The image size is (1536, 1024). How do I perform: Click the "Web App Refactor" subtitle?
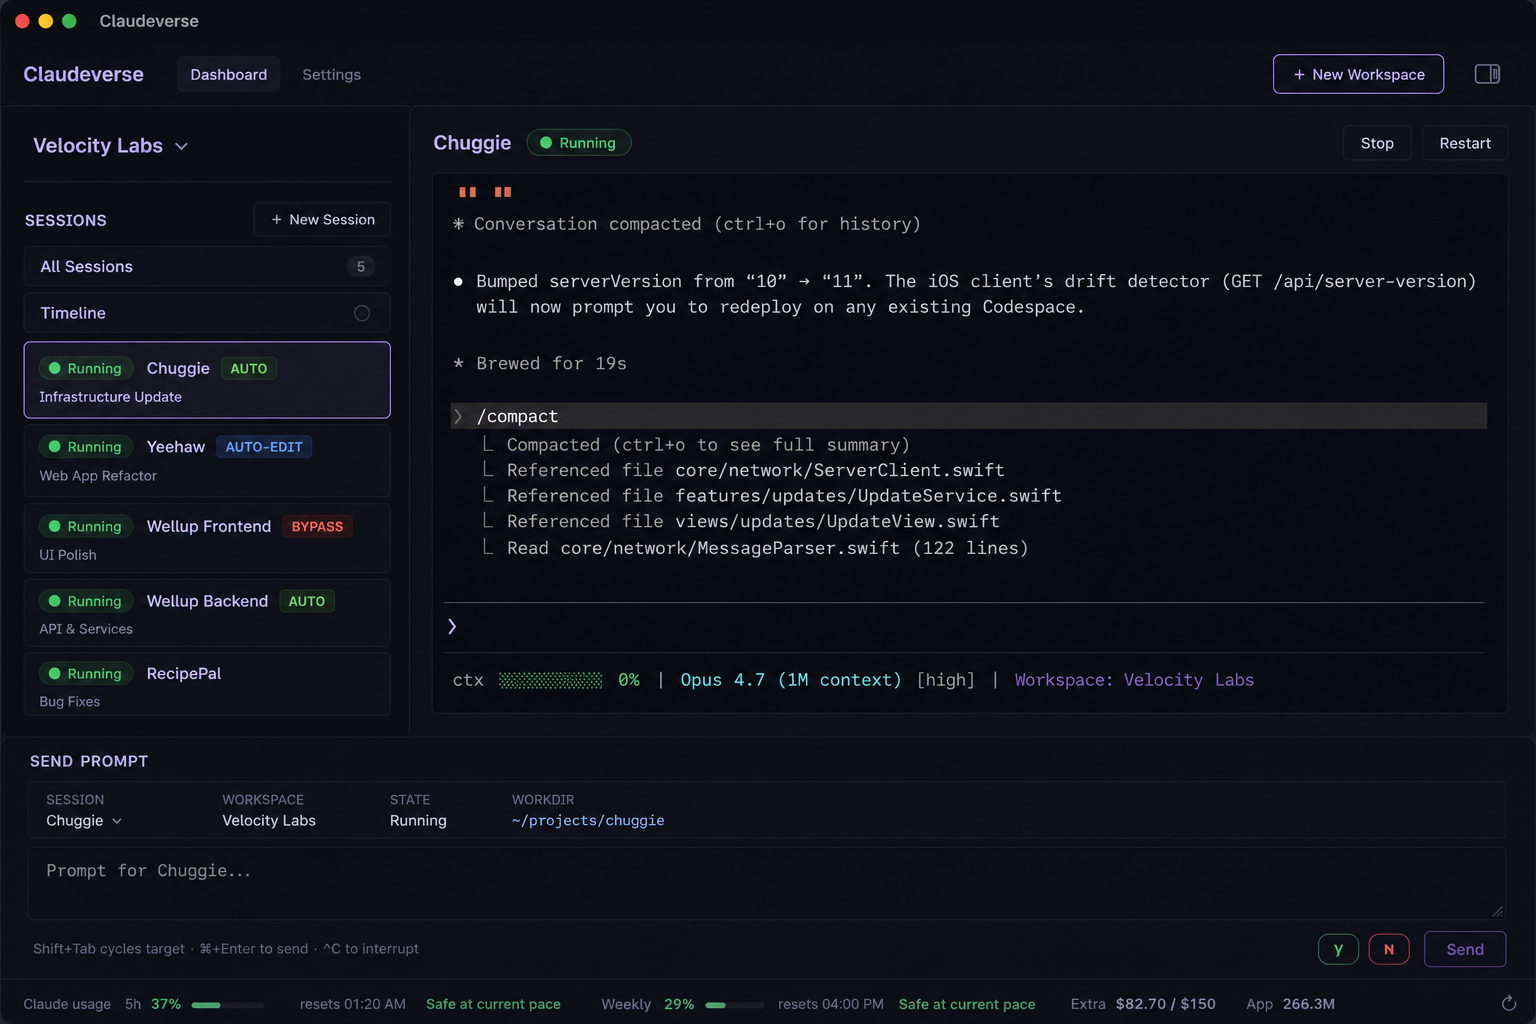[x=98, y=476]
